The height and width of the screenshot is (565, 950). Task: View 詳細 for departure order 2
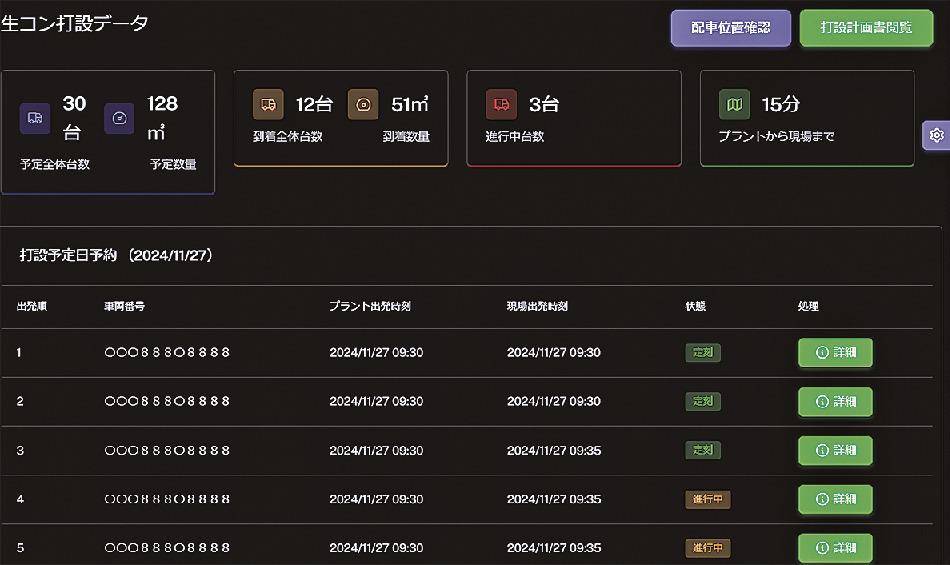coord(835,402)
